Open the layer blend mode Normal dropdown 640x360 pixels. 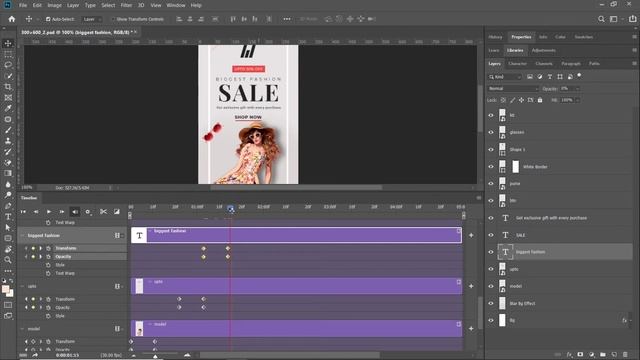click(513, 89)
